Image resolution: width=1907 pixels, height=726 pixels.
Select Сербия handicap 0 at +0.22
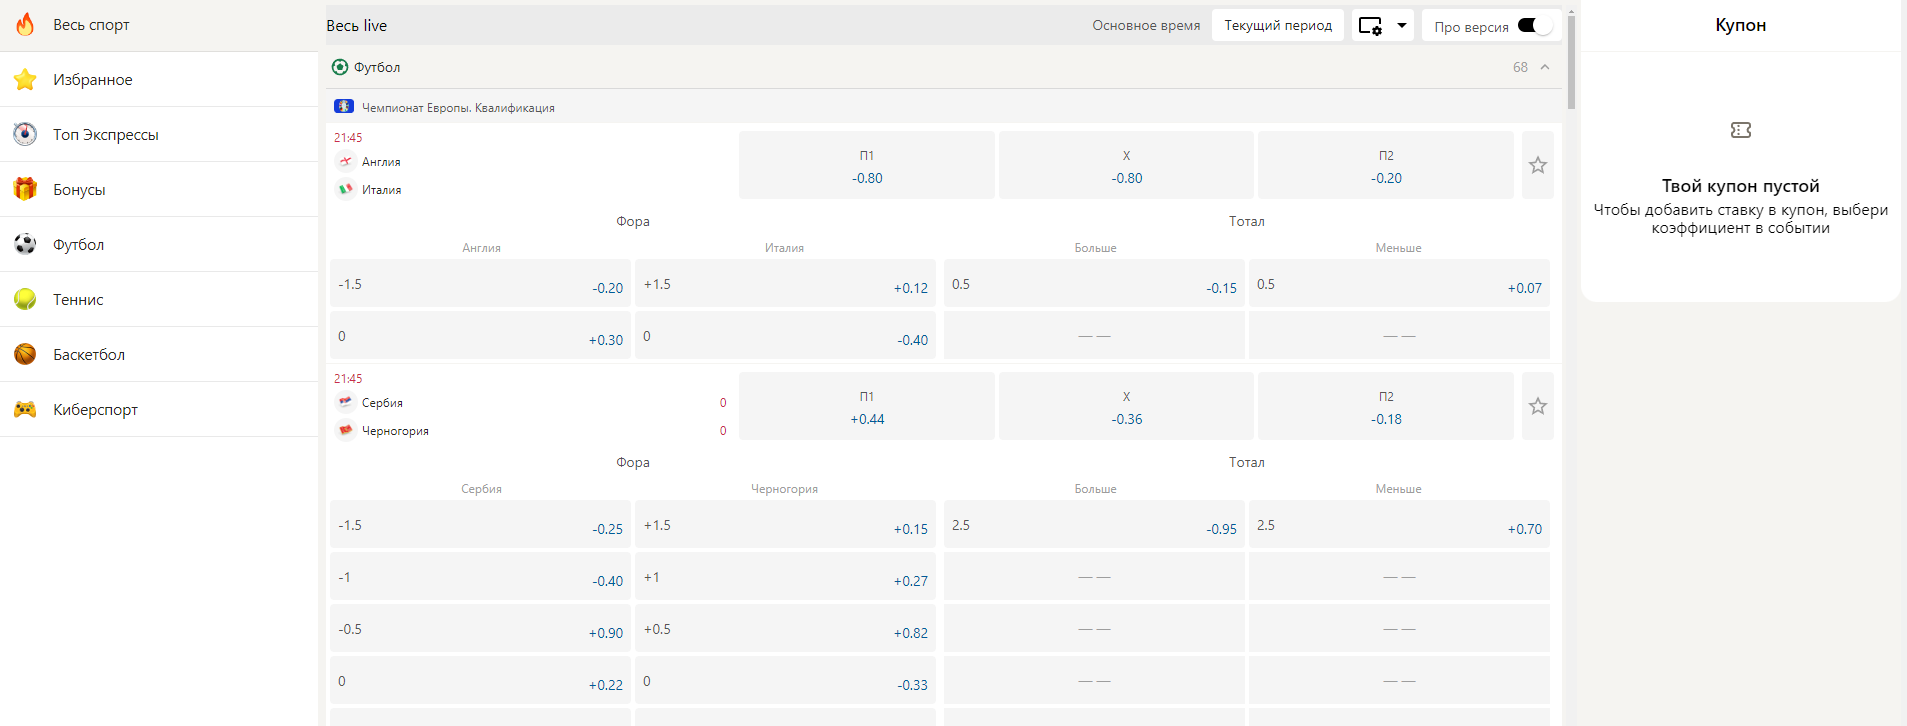480,680
